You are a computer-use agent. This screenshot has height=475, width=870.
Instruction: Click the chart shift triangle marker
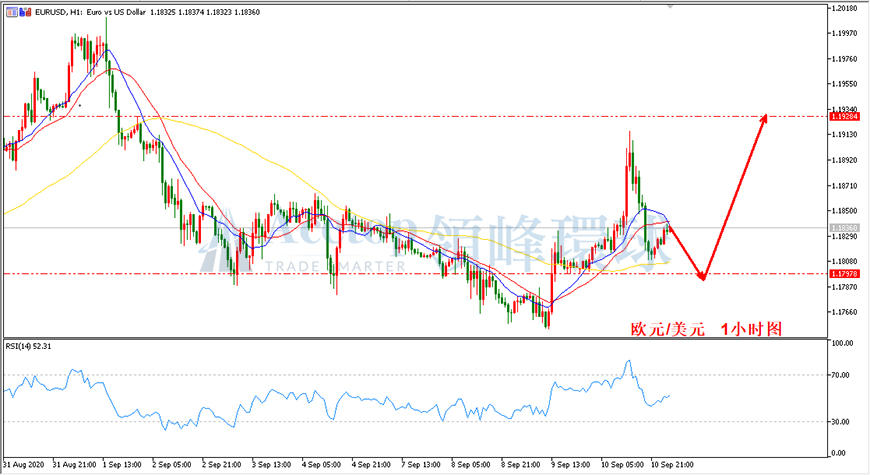point(671,6)
